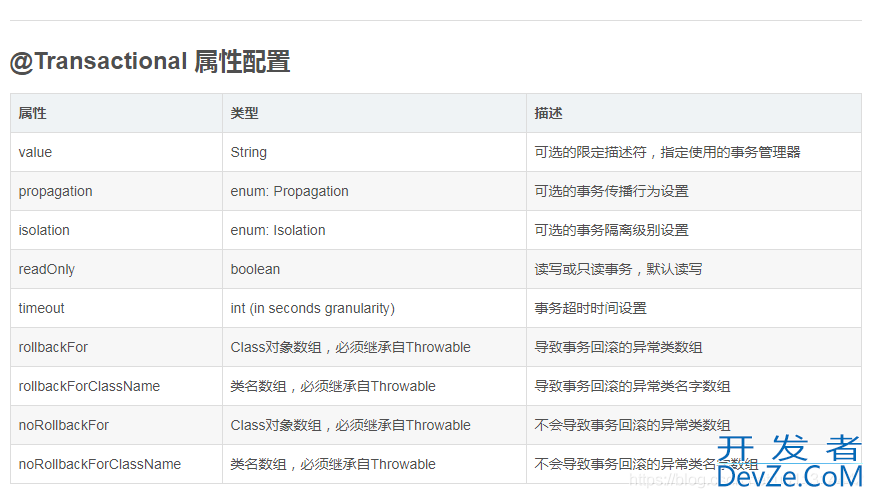
Task: Click the int (in seconds granularity) cell
Action: [x=312, y=308]
